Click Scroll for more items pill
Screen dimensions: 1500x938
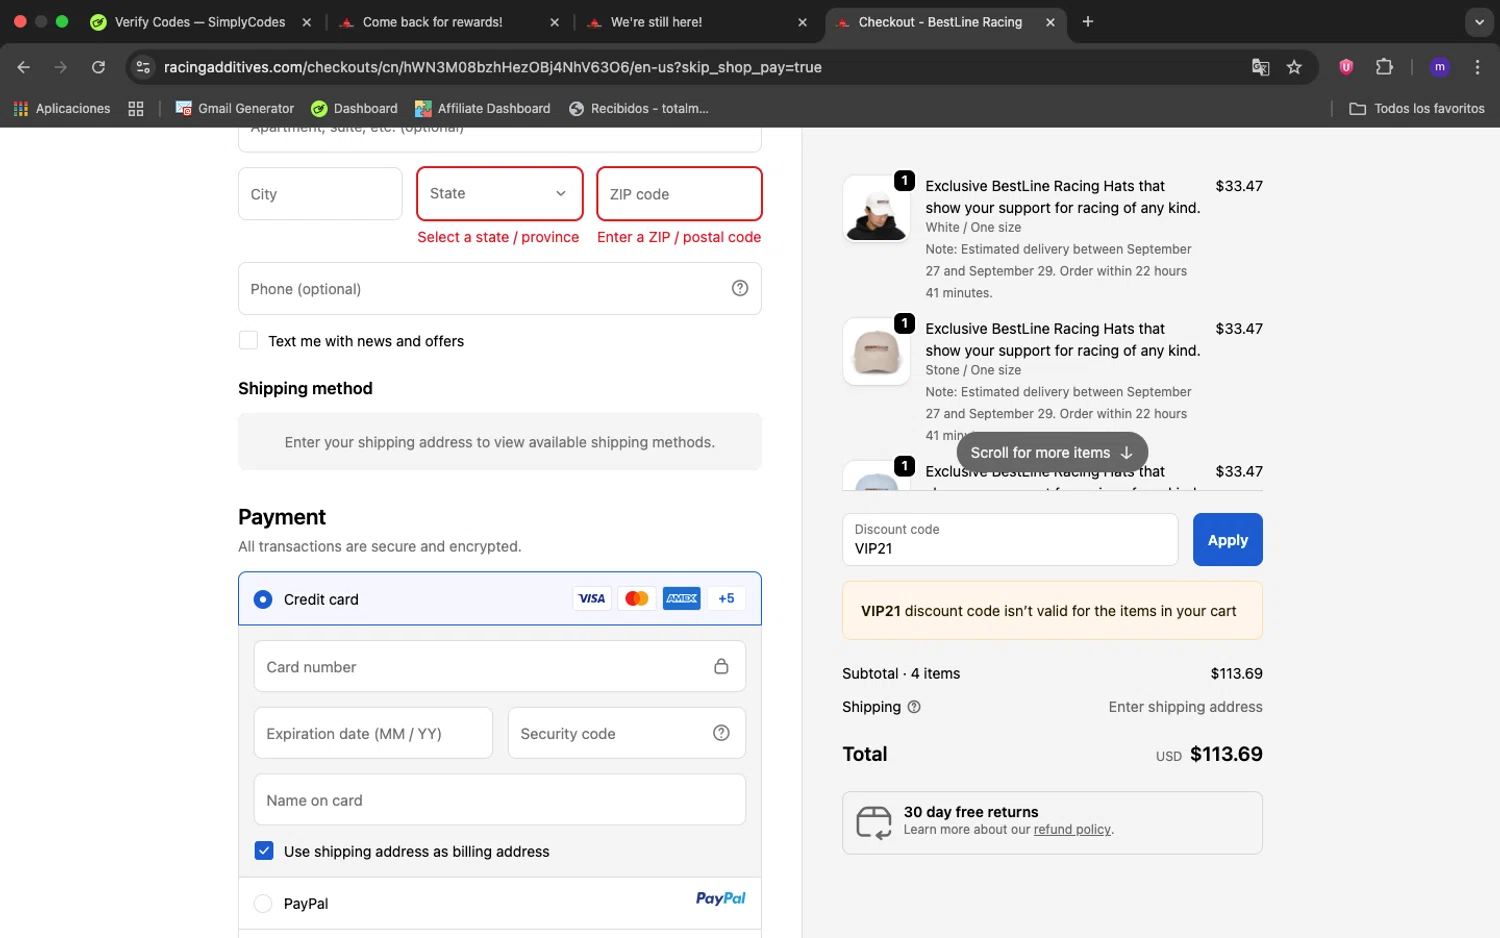[1052, 452]
